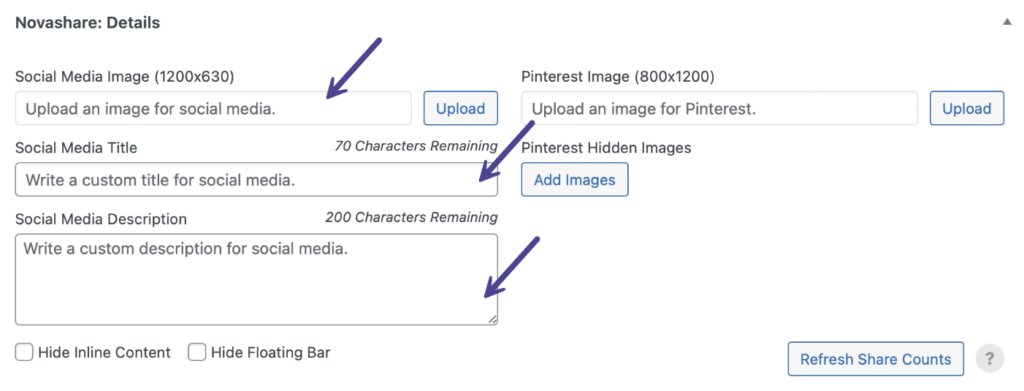Click the Novashare: Details panel heading

88,23
